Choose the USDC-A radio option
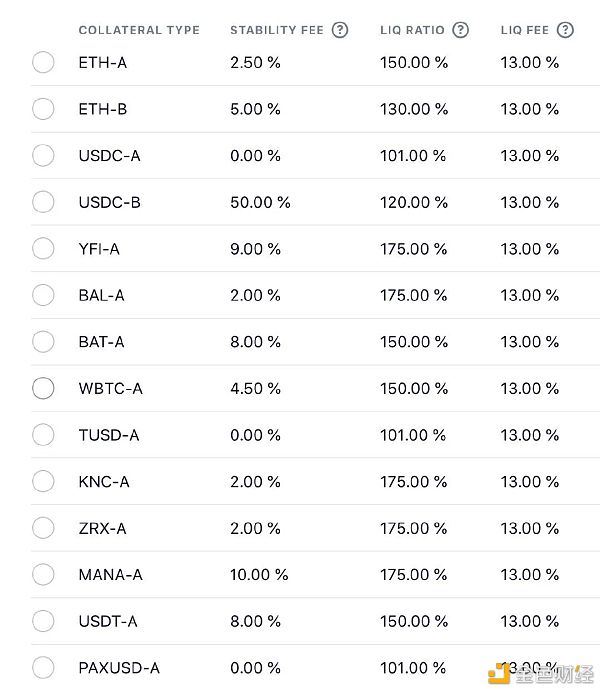The image size is (600, 690). [43, 155]
